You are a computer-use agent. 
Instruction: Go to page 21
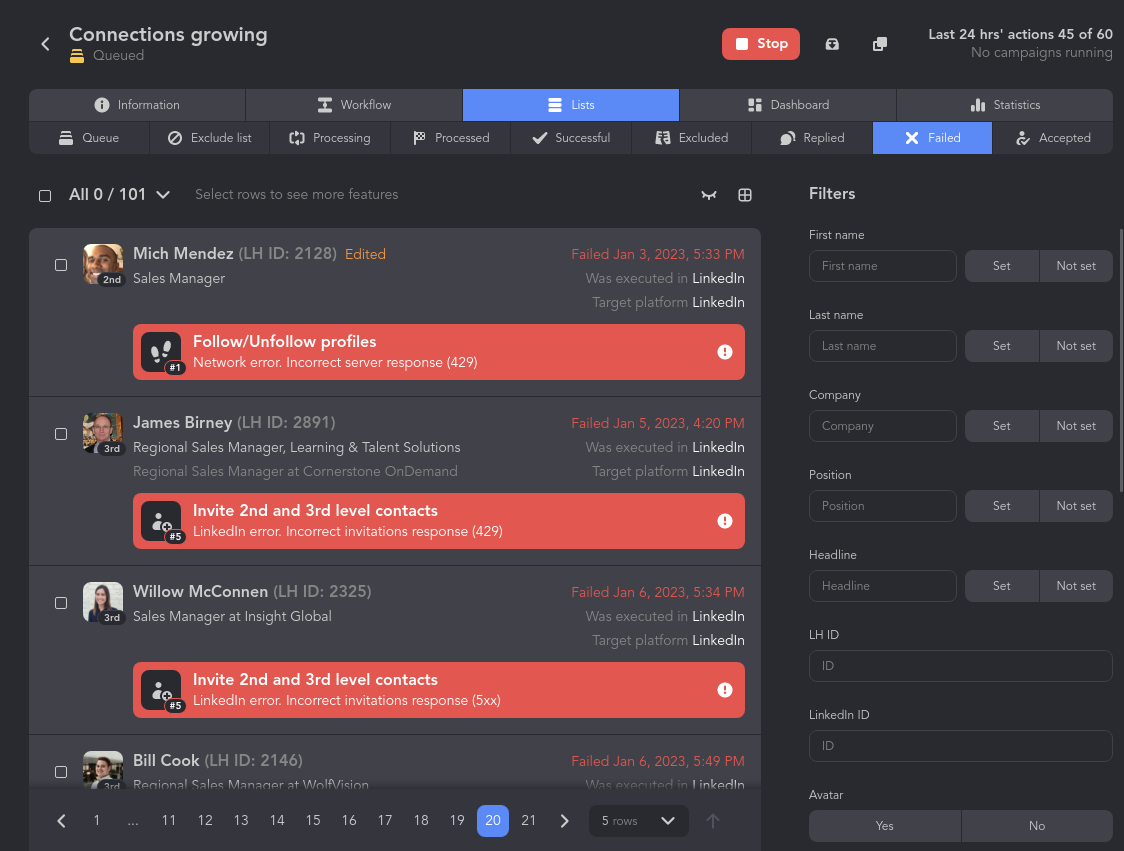click(528, 821)
